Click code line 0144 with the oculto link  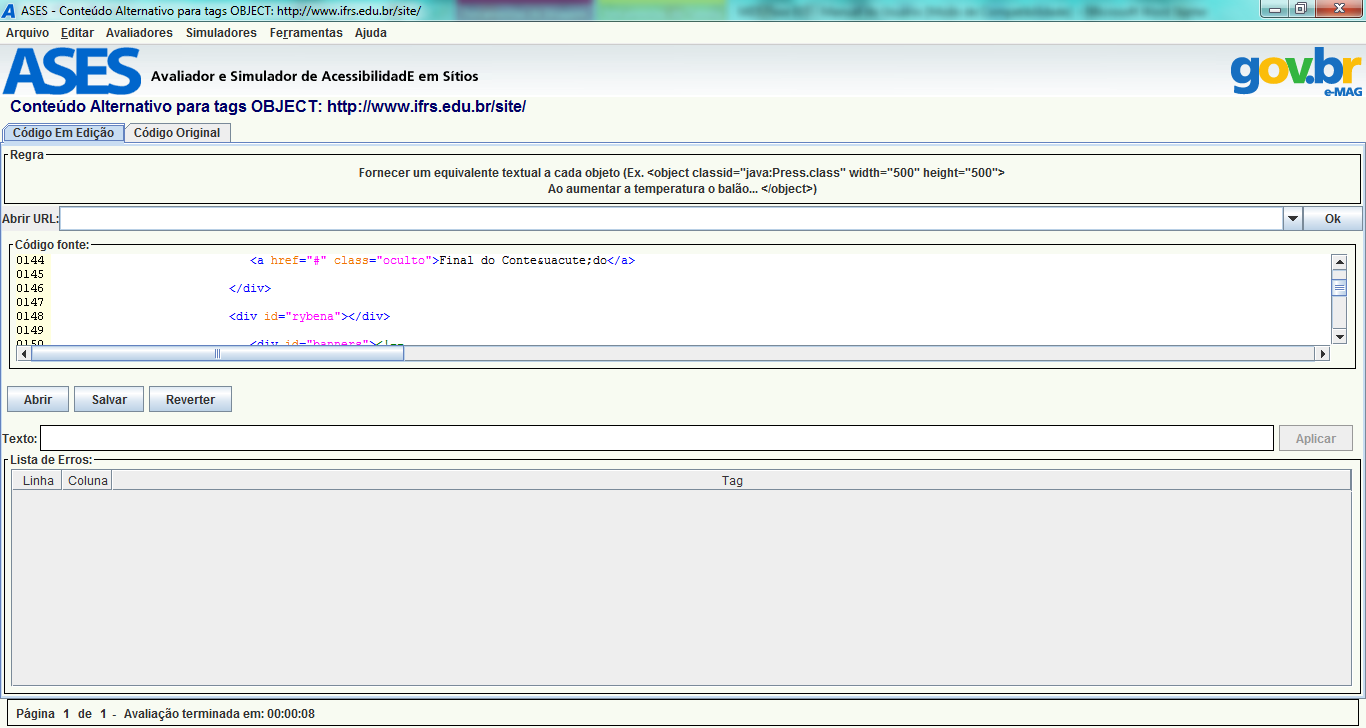point(442,260)
